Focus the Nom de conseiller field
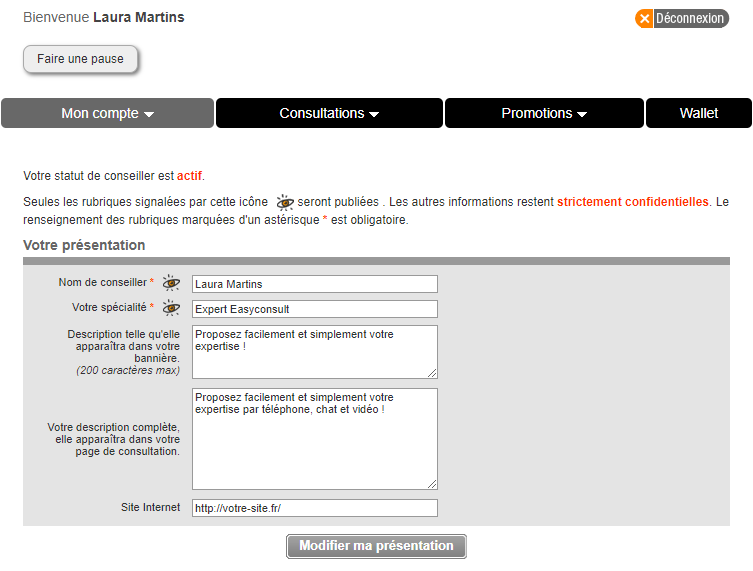Viewport: 753px width, 571px height. [x=315, y=284]
